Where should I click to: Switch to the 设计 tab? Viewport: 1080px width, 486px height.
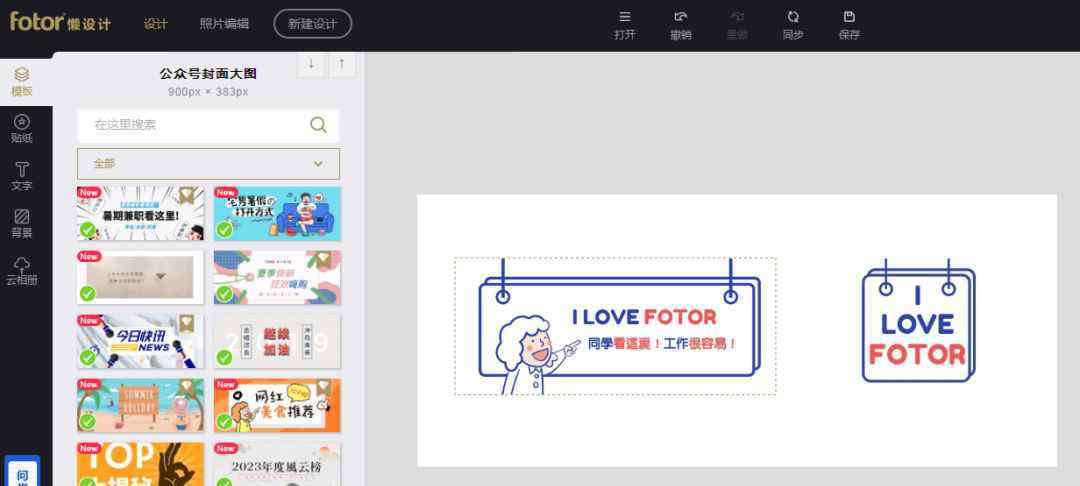pyautogui.click(x=156, y=23)
